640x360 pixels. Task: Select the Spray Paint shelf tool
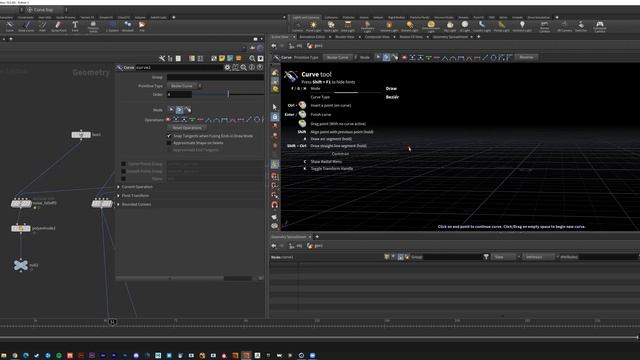point(58,27)
